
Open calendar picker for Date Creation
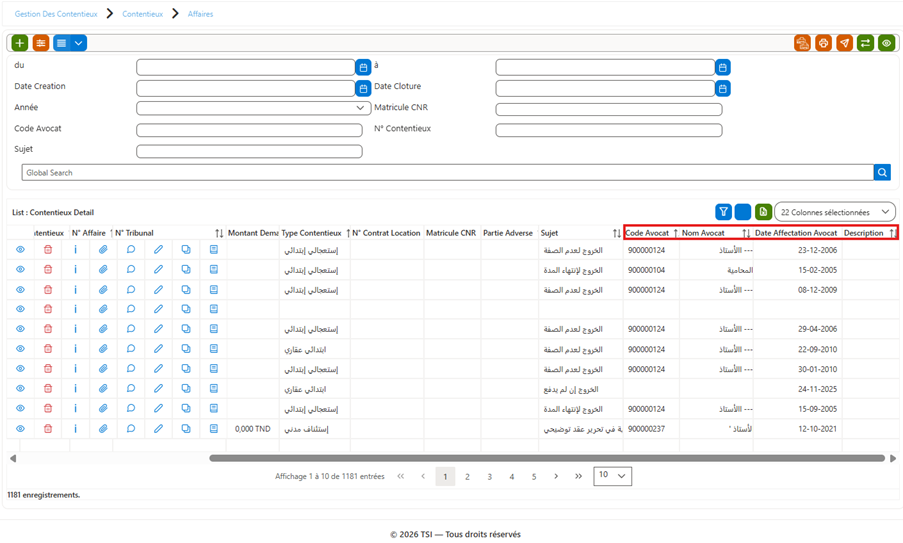pyautogui.click(x=363, y=89)
